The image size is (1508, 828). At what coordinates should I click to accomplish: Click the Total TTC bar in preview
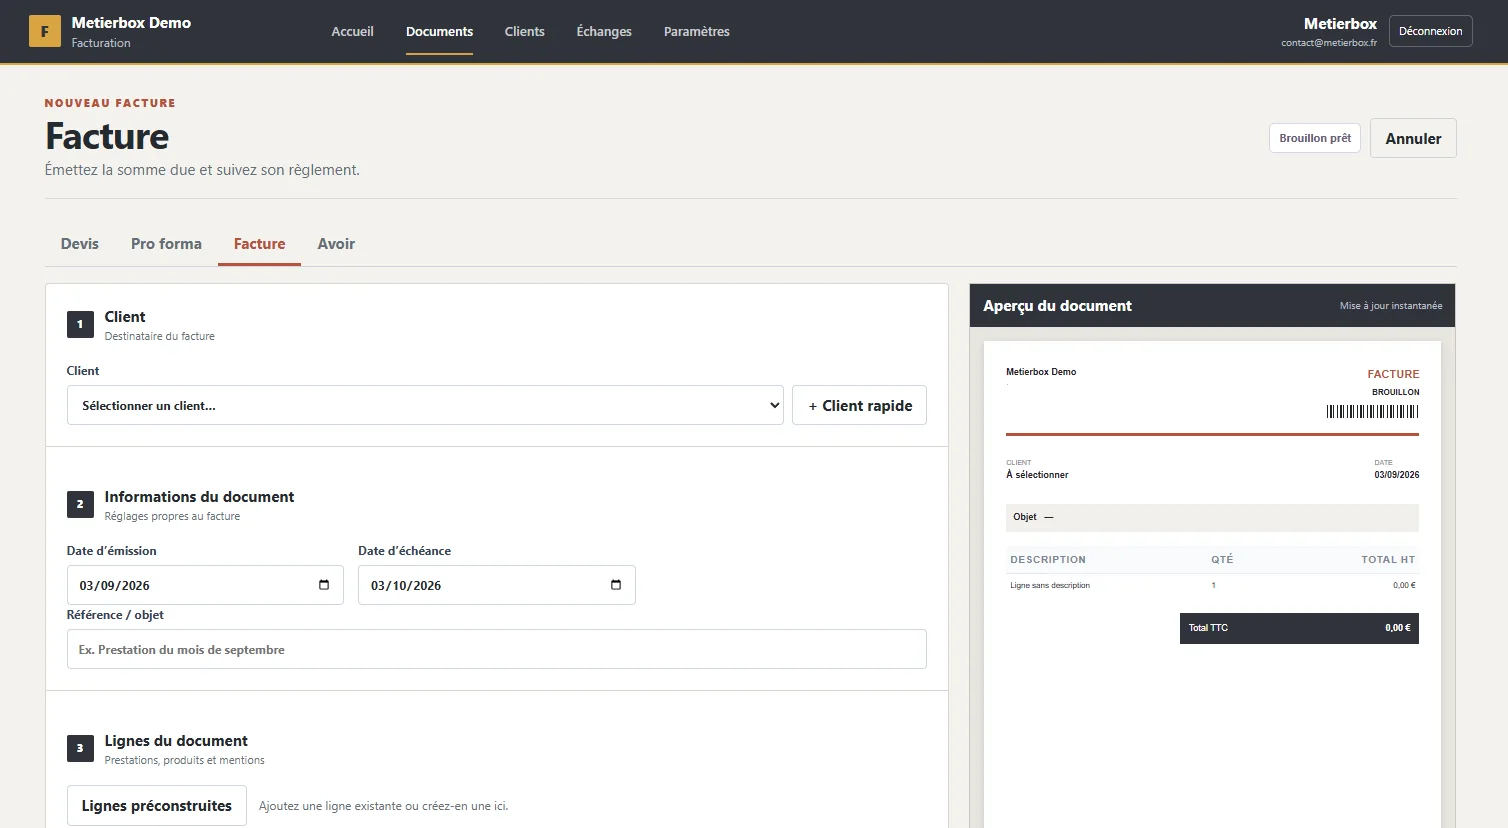(1299, 628)
